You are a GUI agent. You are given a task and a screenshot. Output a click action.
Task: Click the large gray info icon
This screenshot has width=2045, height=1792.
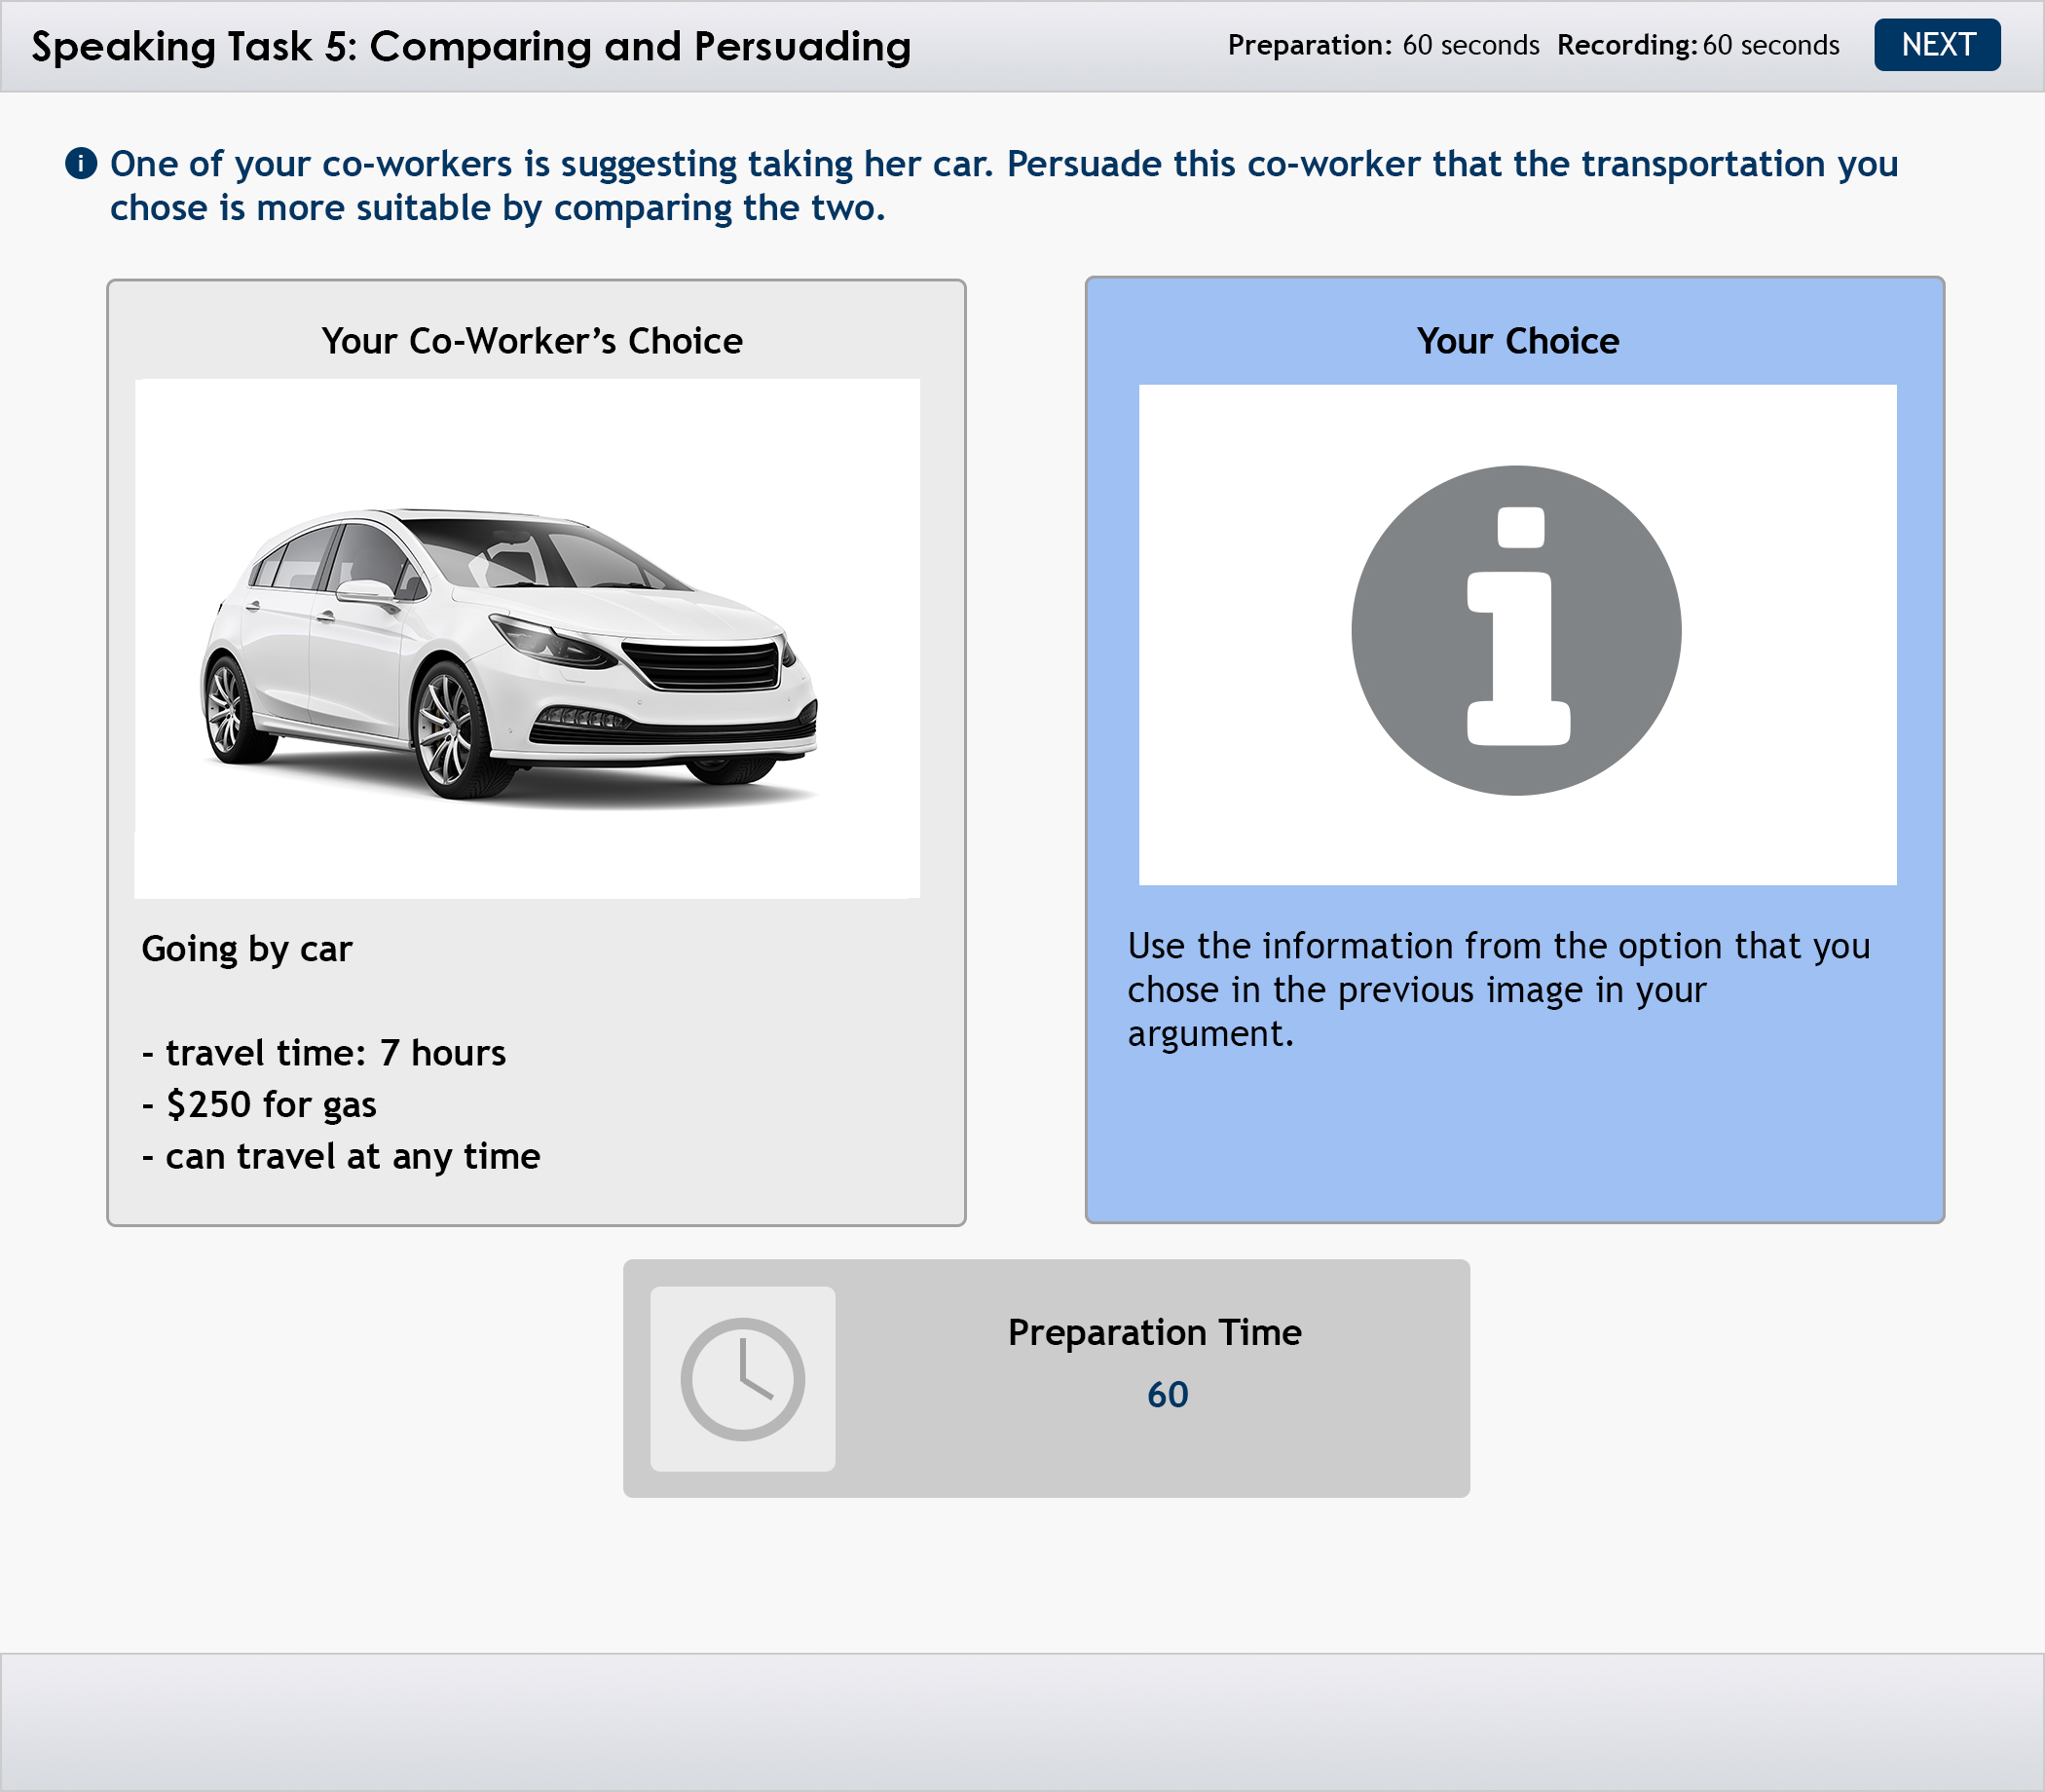(1515, 630)
